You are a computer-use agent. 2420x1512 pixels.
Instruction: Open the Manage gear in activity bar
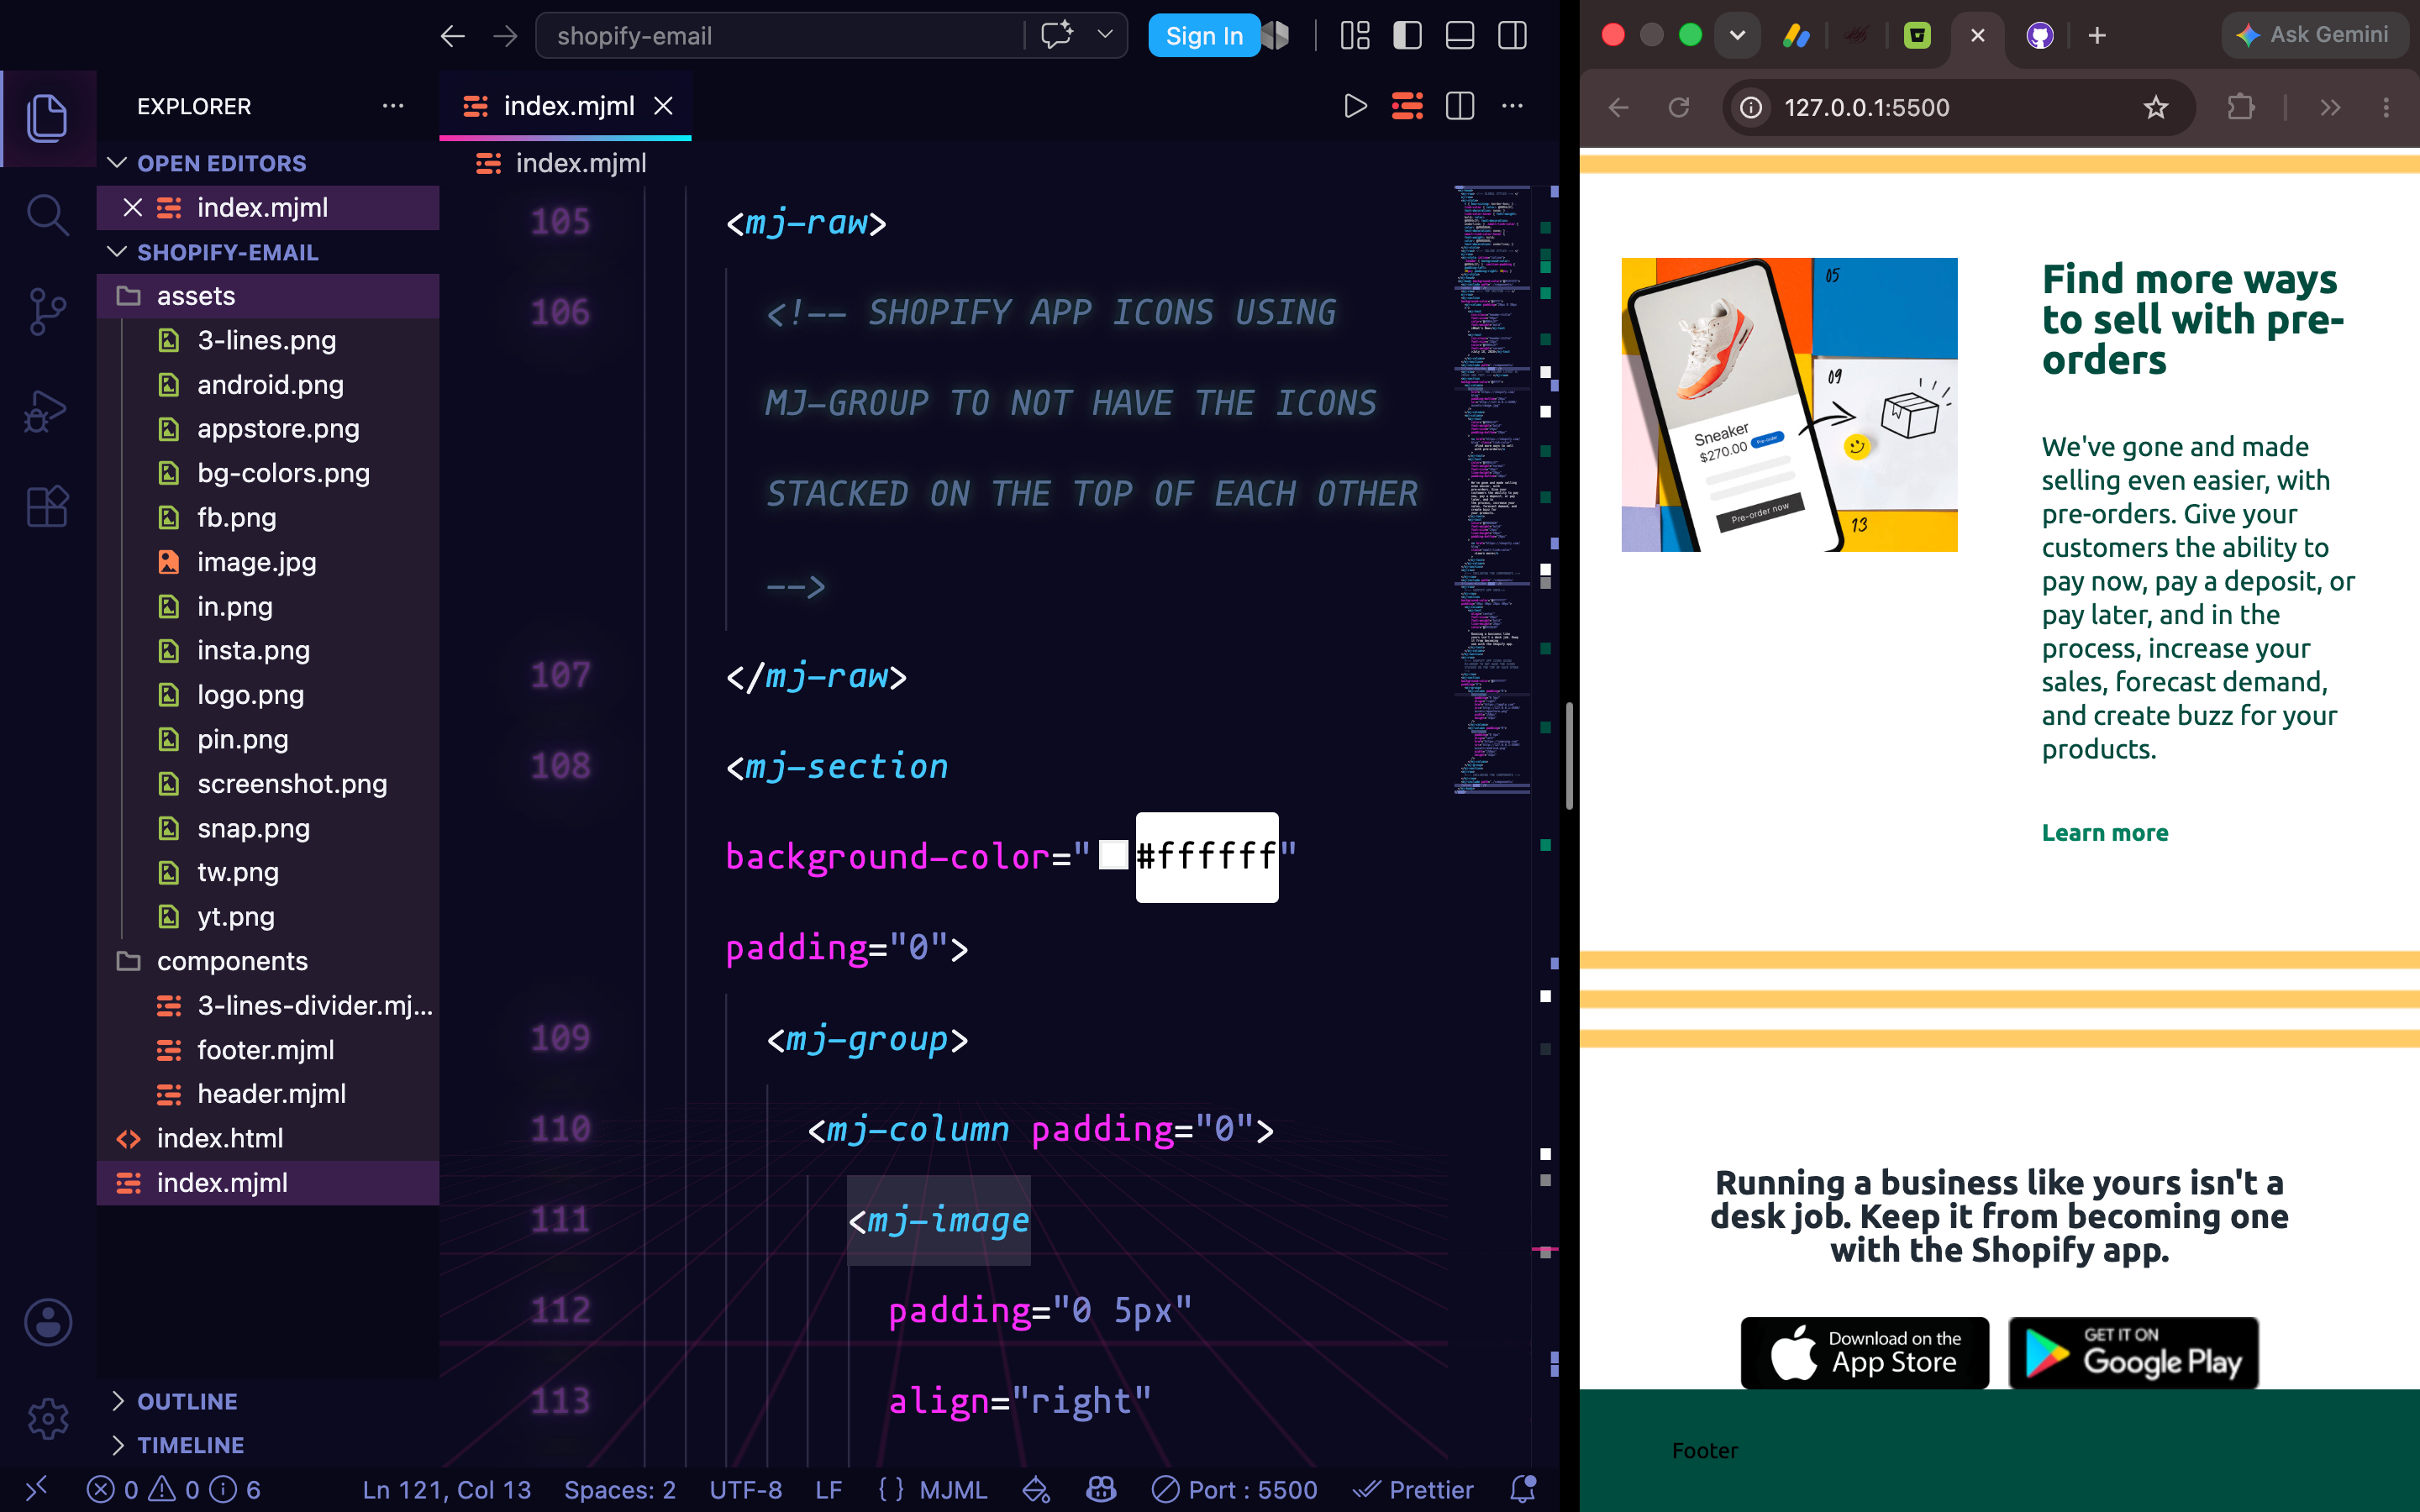click(x=48, y=1418)
